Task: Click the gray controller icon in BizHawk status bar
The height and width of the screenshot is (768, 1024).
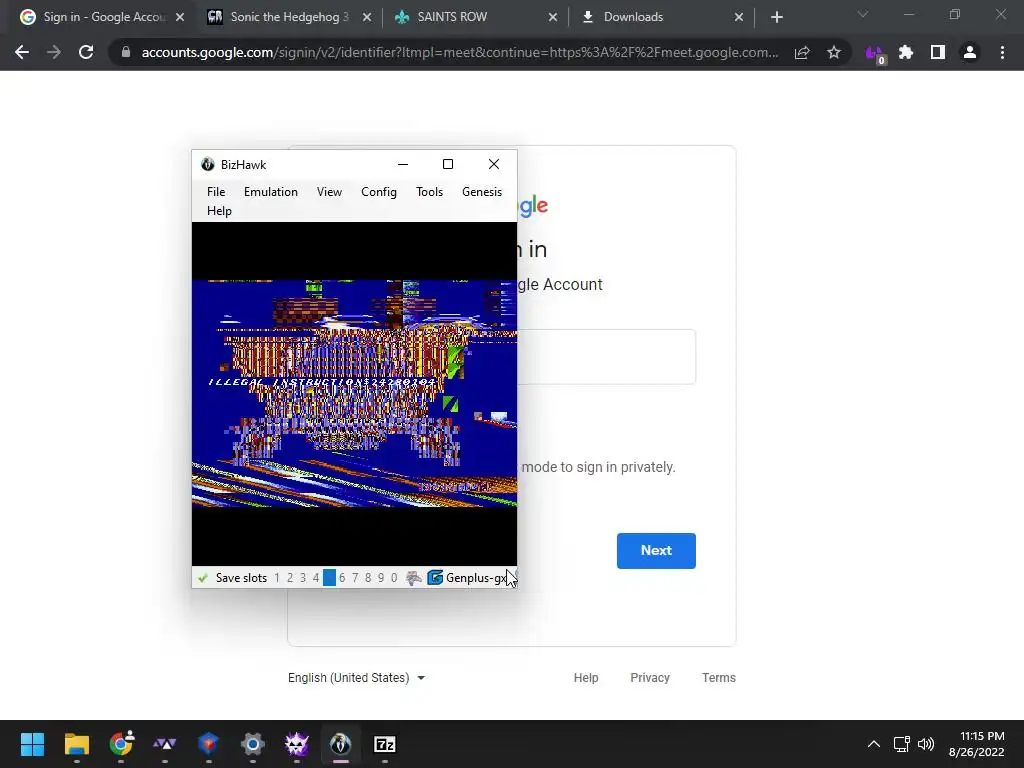Action: click(x=413, y=578)
